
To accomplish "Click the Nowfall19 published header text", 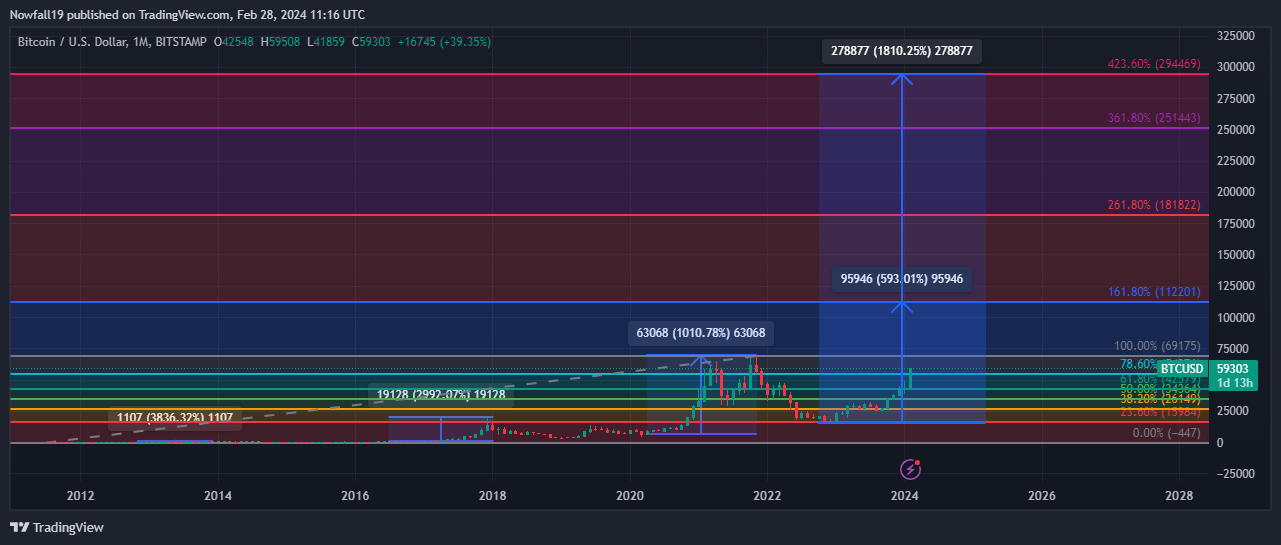I will click(x=187, y=15).
